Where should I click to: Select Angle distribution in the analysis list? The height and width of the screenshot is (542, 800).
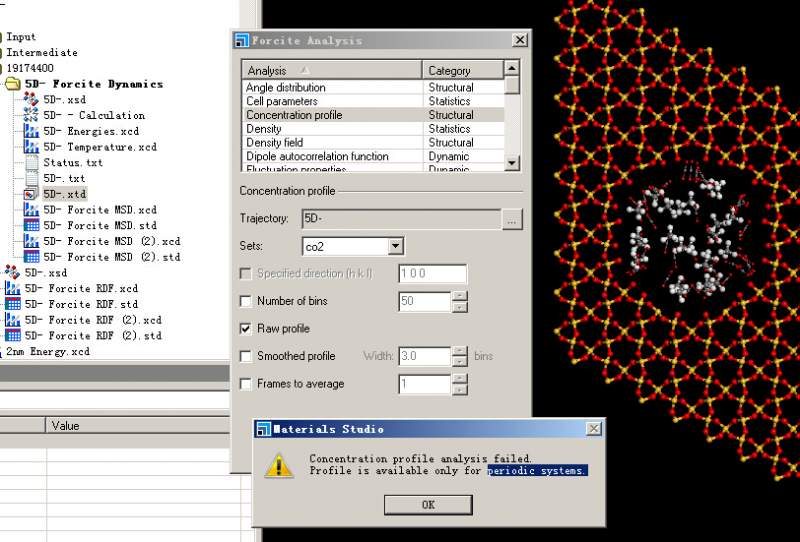(x=373, y=87)
